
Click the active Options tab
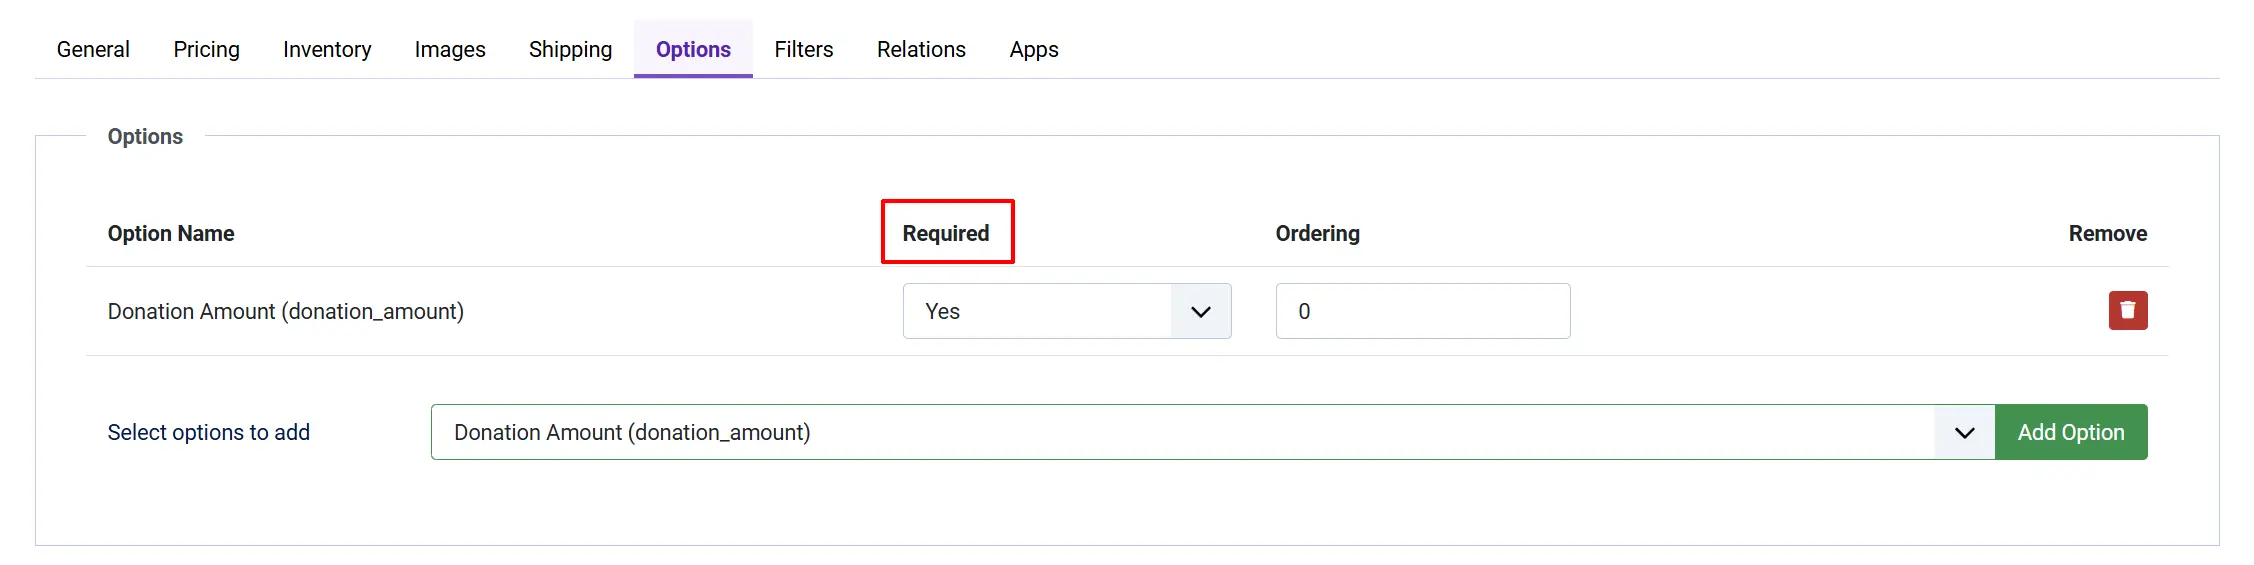click(x=693, y=49)
